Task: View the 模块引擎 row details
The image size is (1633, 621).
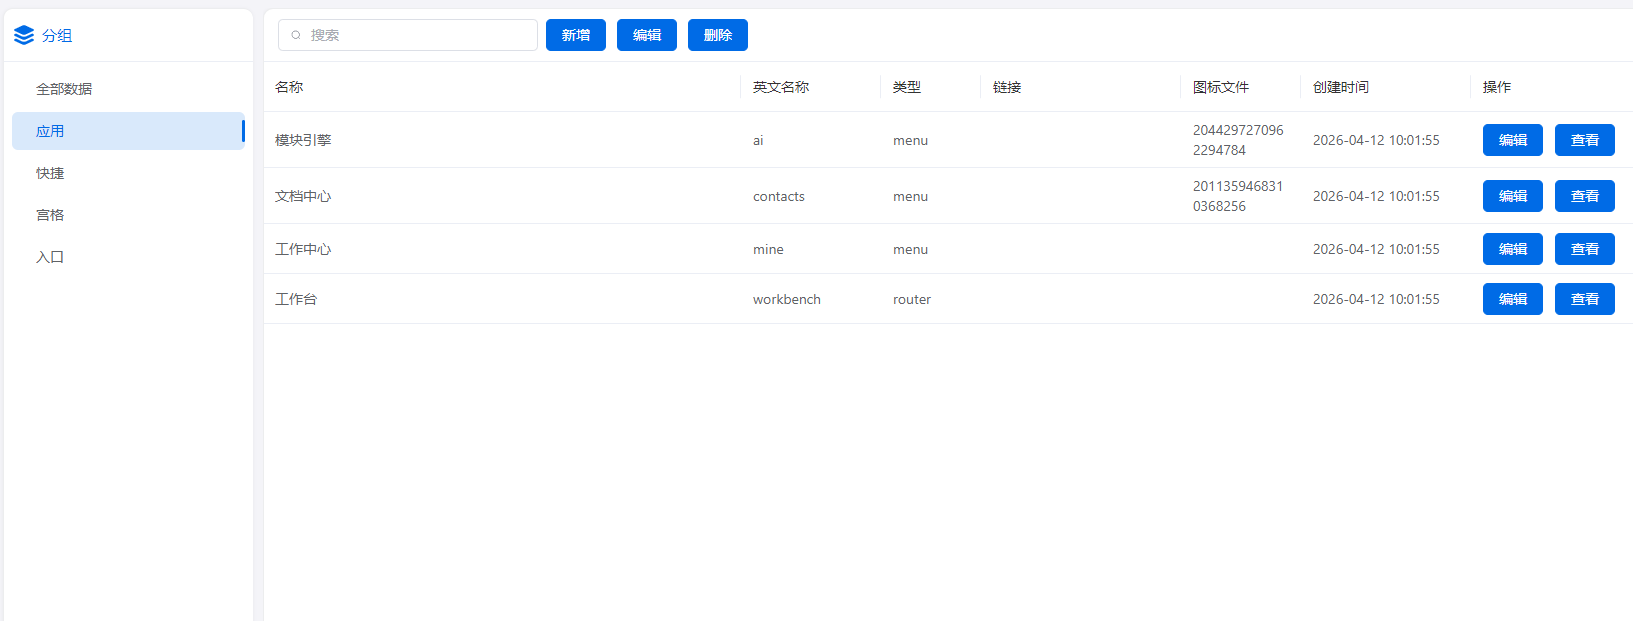Action: (1585, 140)
